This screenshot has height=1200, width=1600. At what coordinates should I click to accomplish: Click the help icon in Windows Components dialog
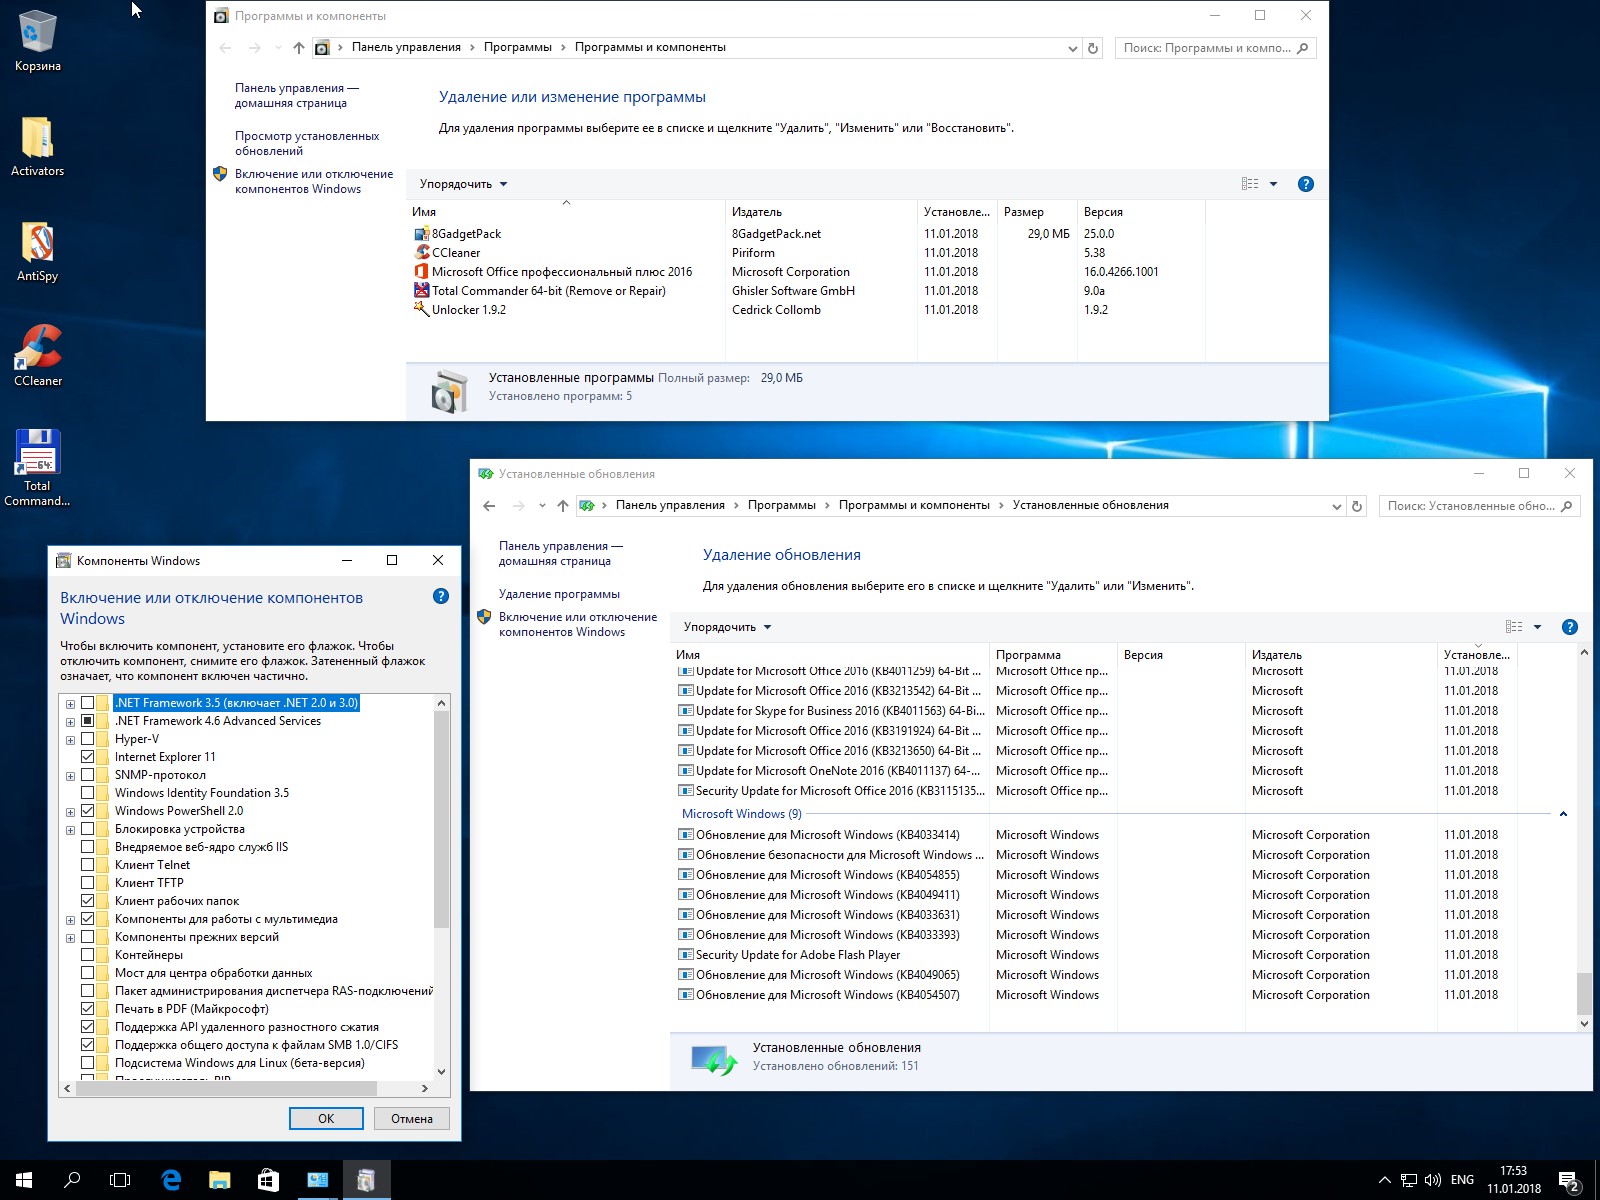coord(441,597)
